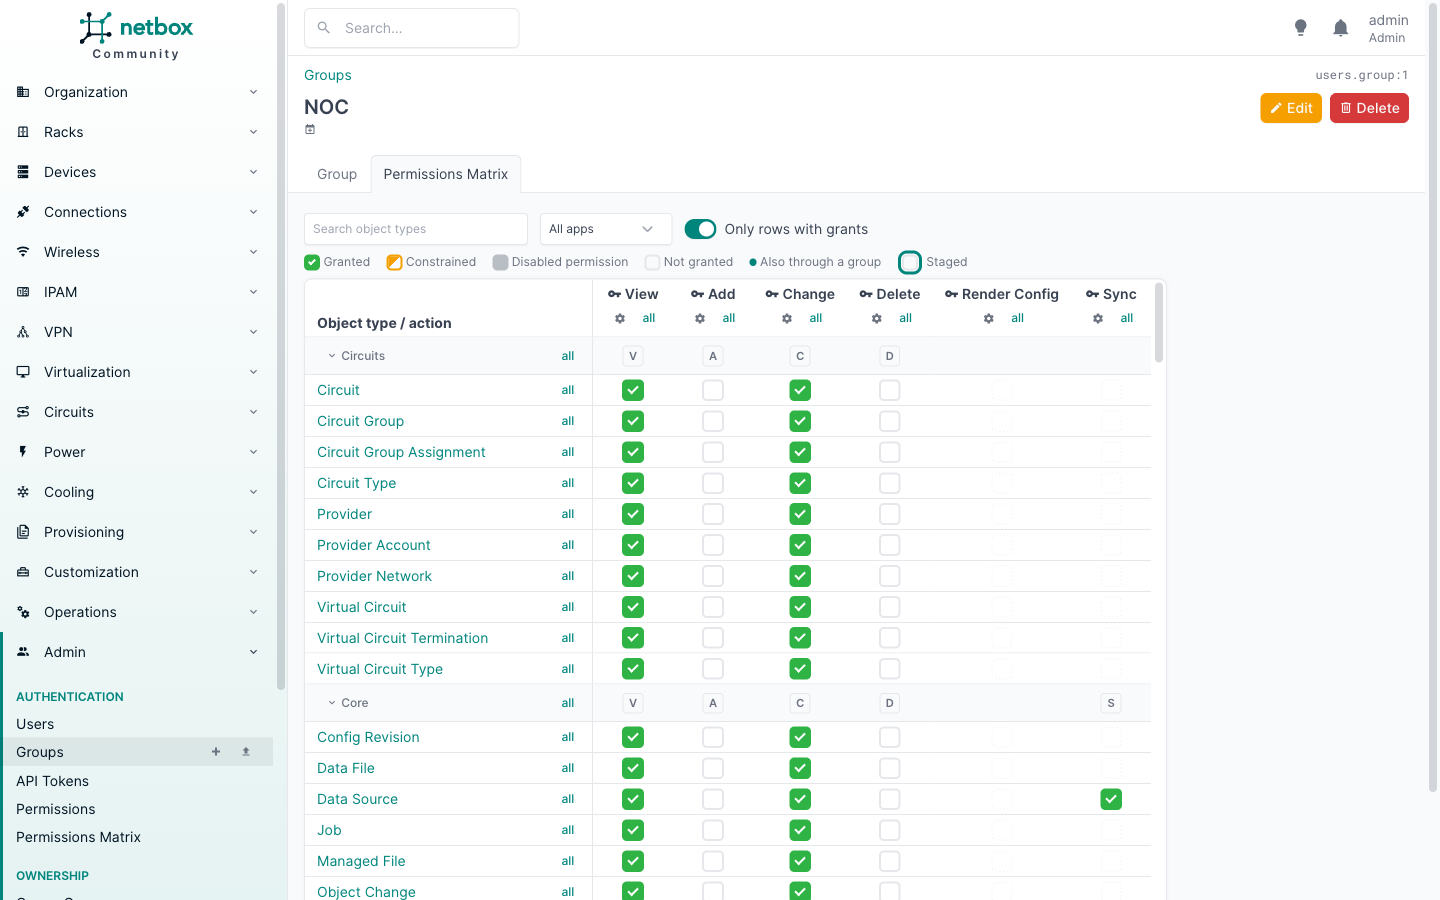Follow the Groups breadcrumb link

tap(328, 75)
